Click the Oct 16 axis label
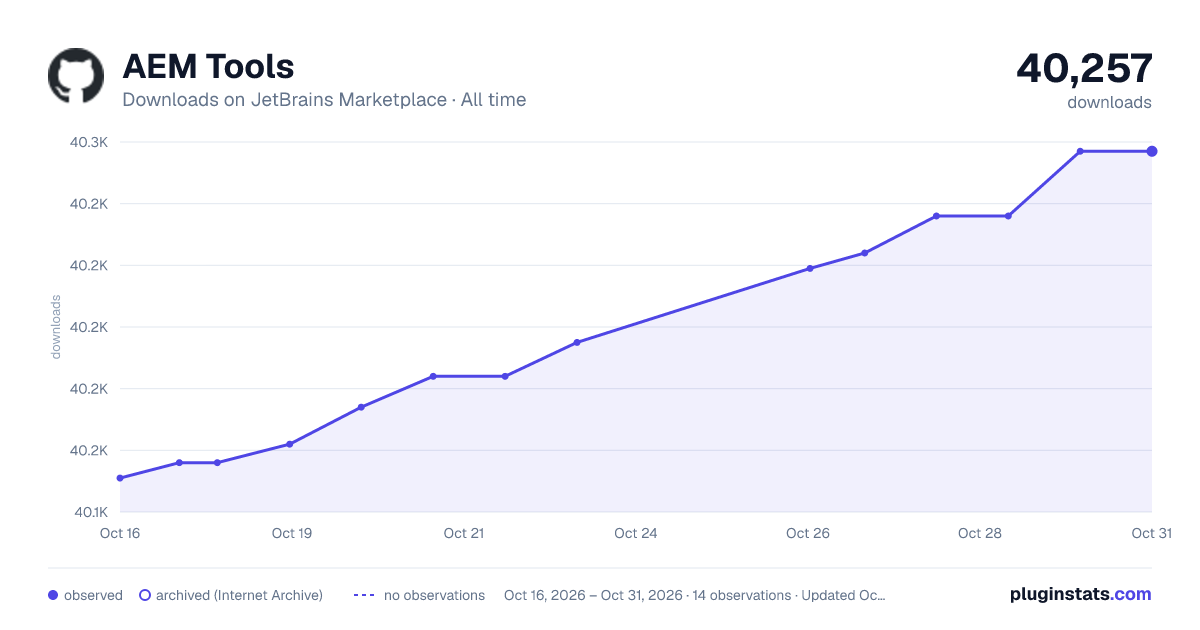This screenshot has height=630, width=1200. coord(120,533)
